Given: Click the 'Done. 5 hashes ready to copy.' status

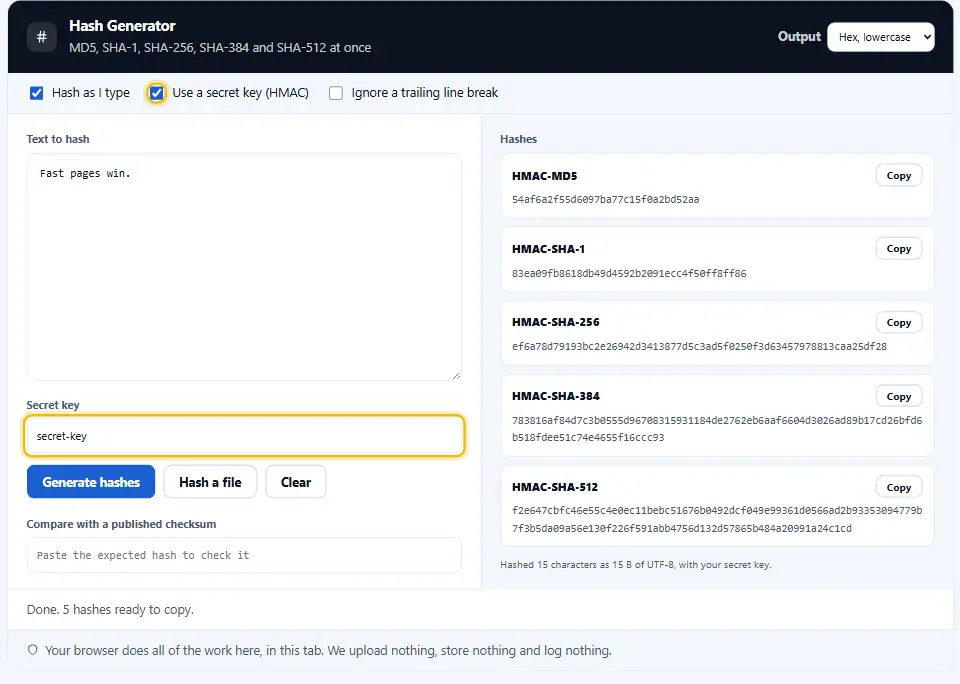Looking at the screenshot, I should pos(110,609).
